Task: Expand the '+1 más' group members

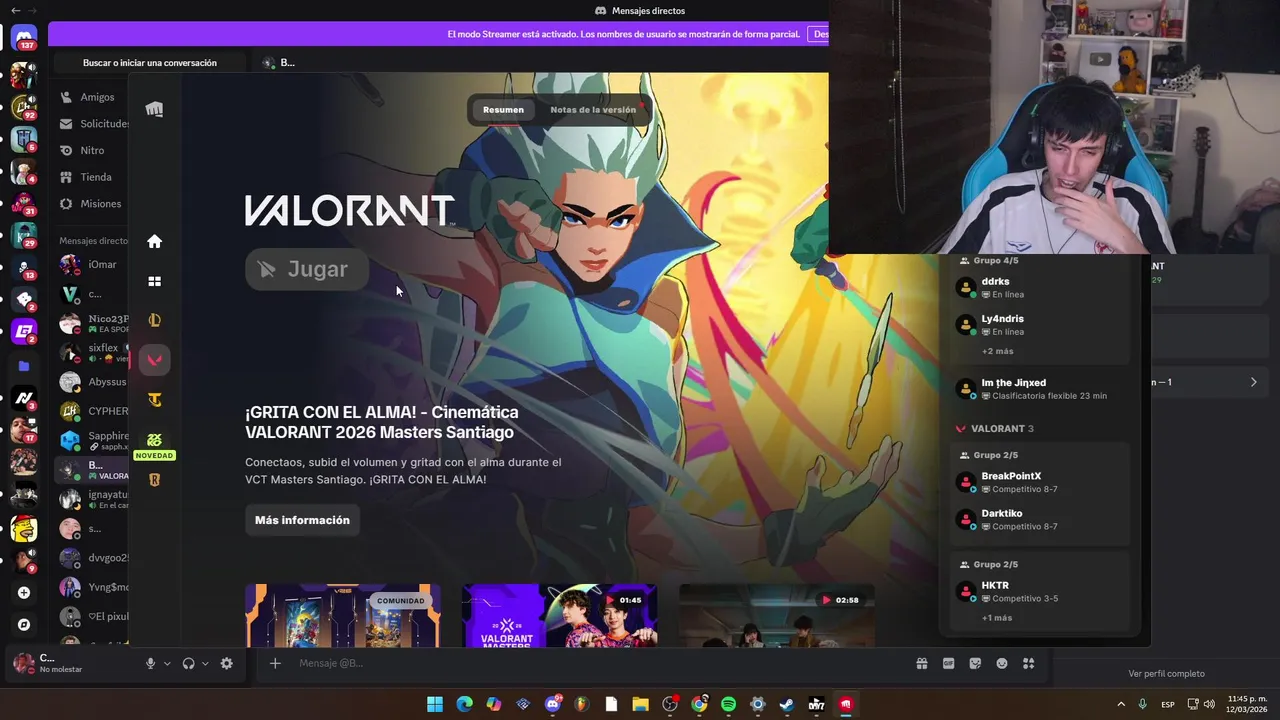Action: (997, 618)
